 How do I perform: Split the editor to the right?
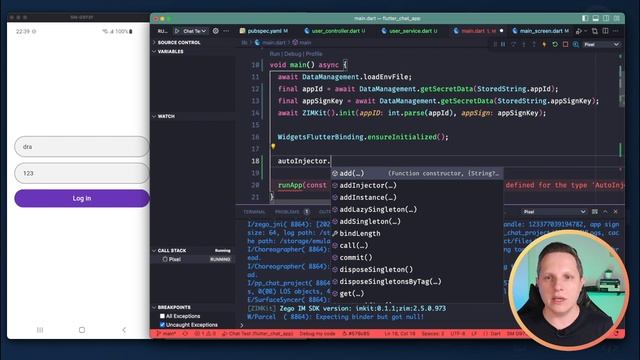coord(605,31)
